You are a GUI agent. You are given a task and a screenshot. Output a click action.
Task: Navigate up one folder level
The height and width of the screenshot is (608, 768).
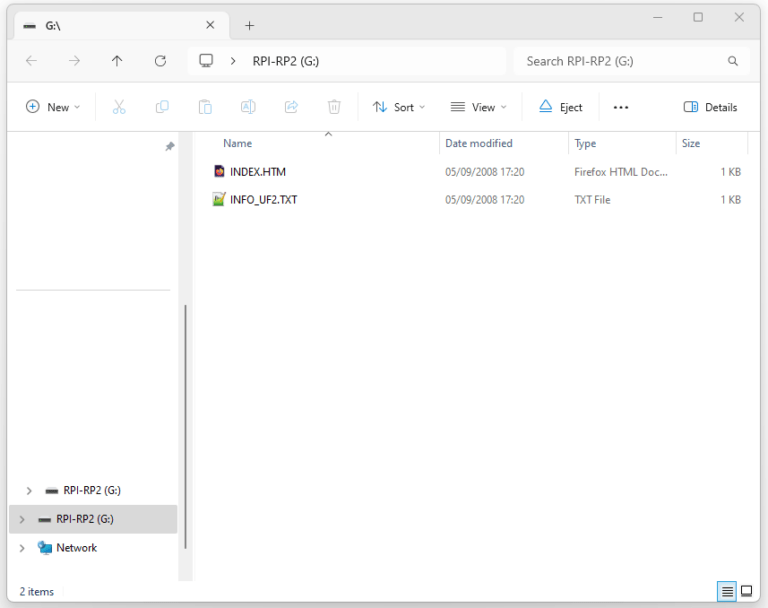[x=117, y=61]
